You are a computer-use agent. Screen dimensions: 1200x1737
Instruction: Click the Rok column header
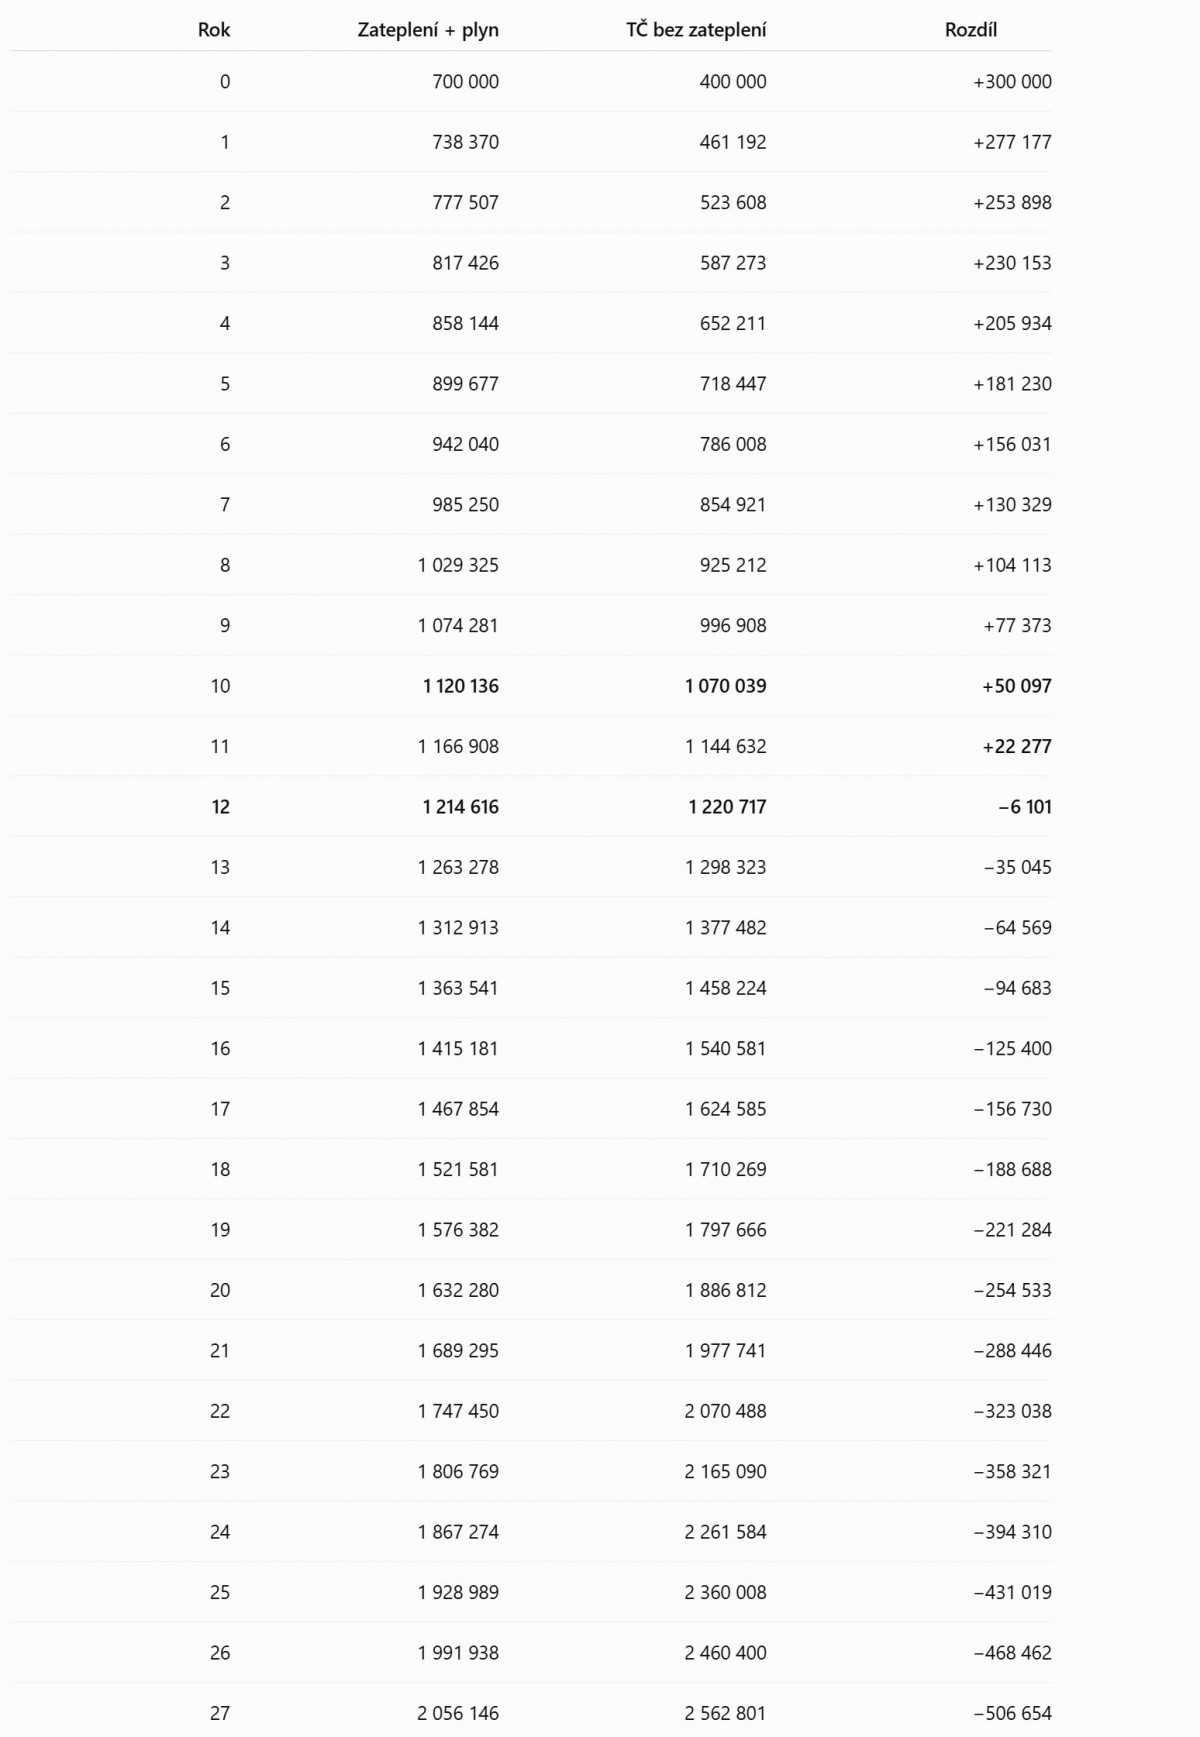click(214, 30)
